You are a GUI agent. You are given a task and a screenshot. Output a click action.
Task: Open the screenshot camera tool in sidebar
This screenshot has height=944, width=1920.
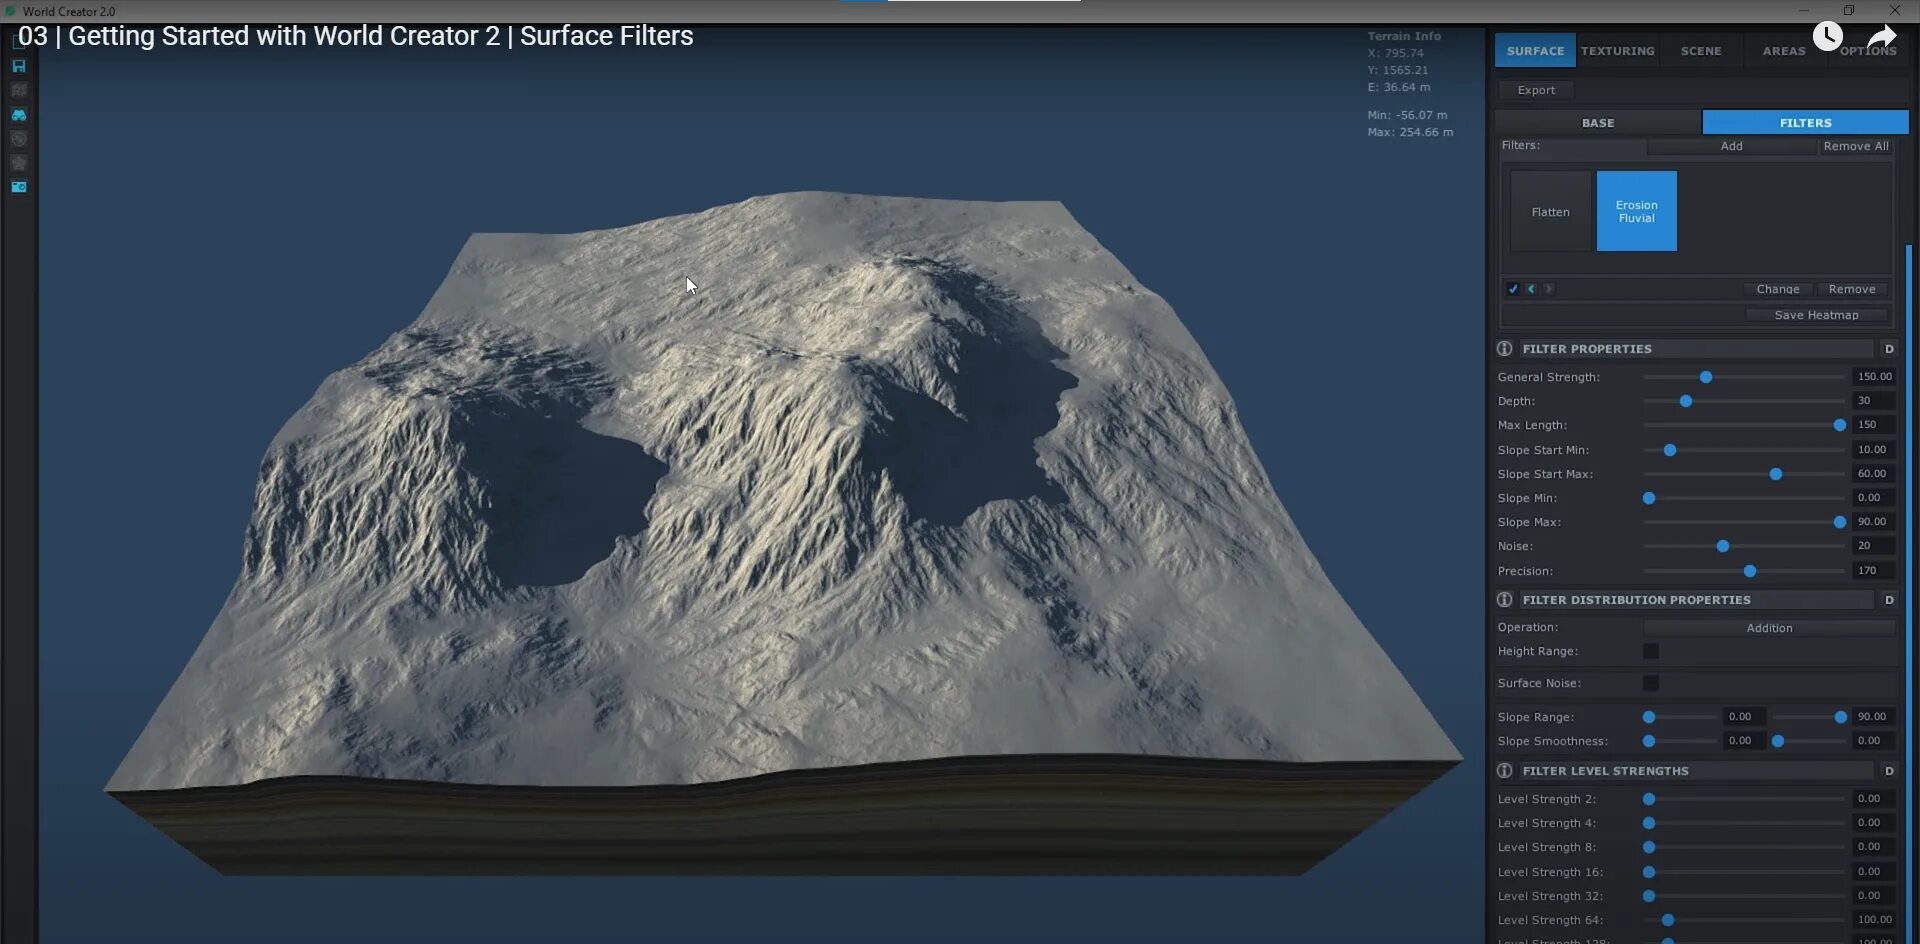tap(19, 187)
